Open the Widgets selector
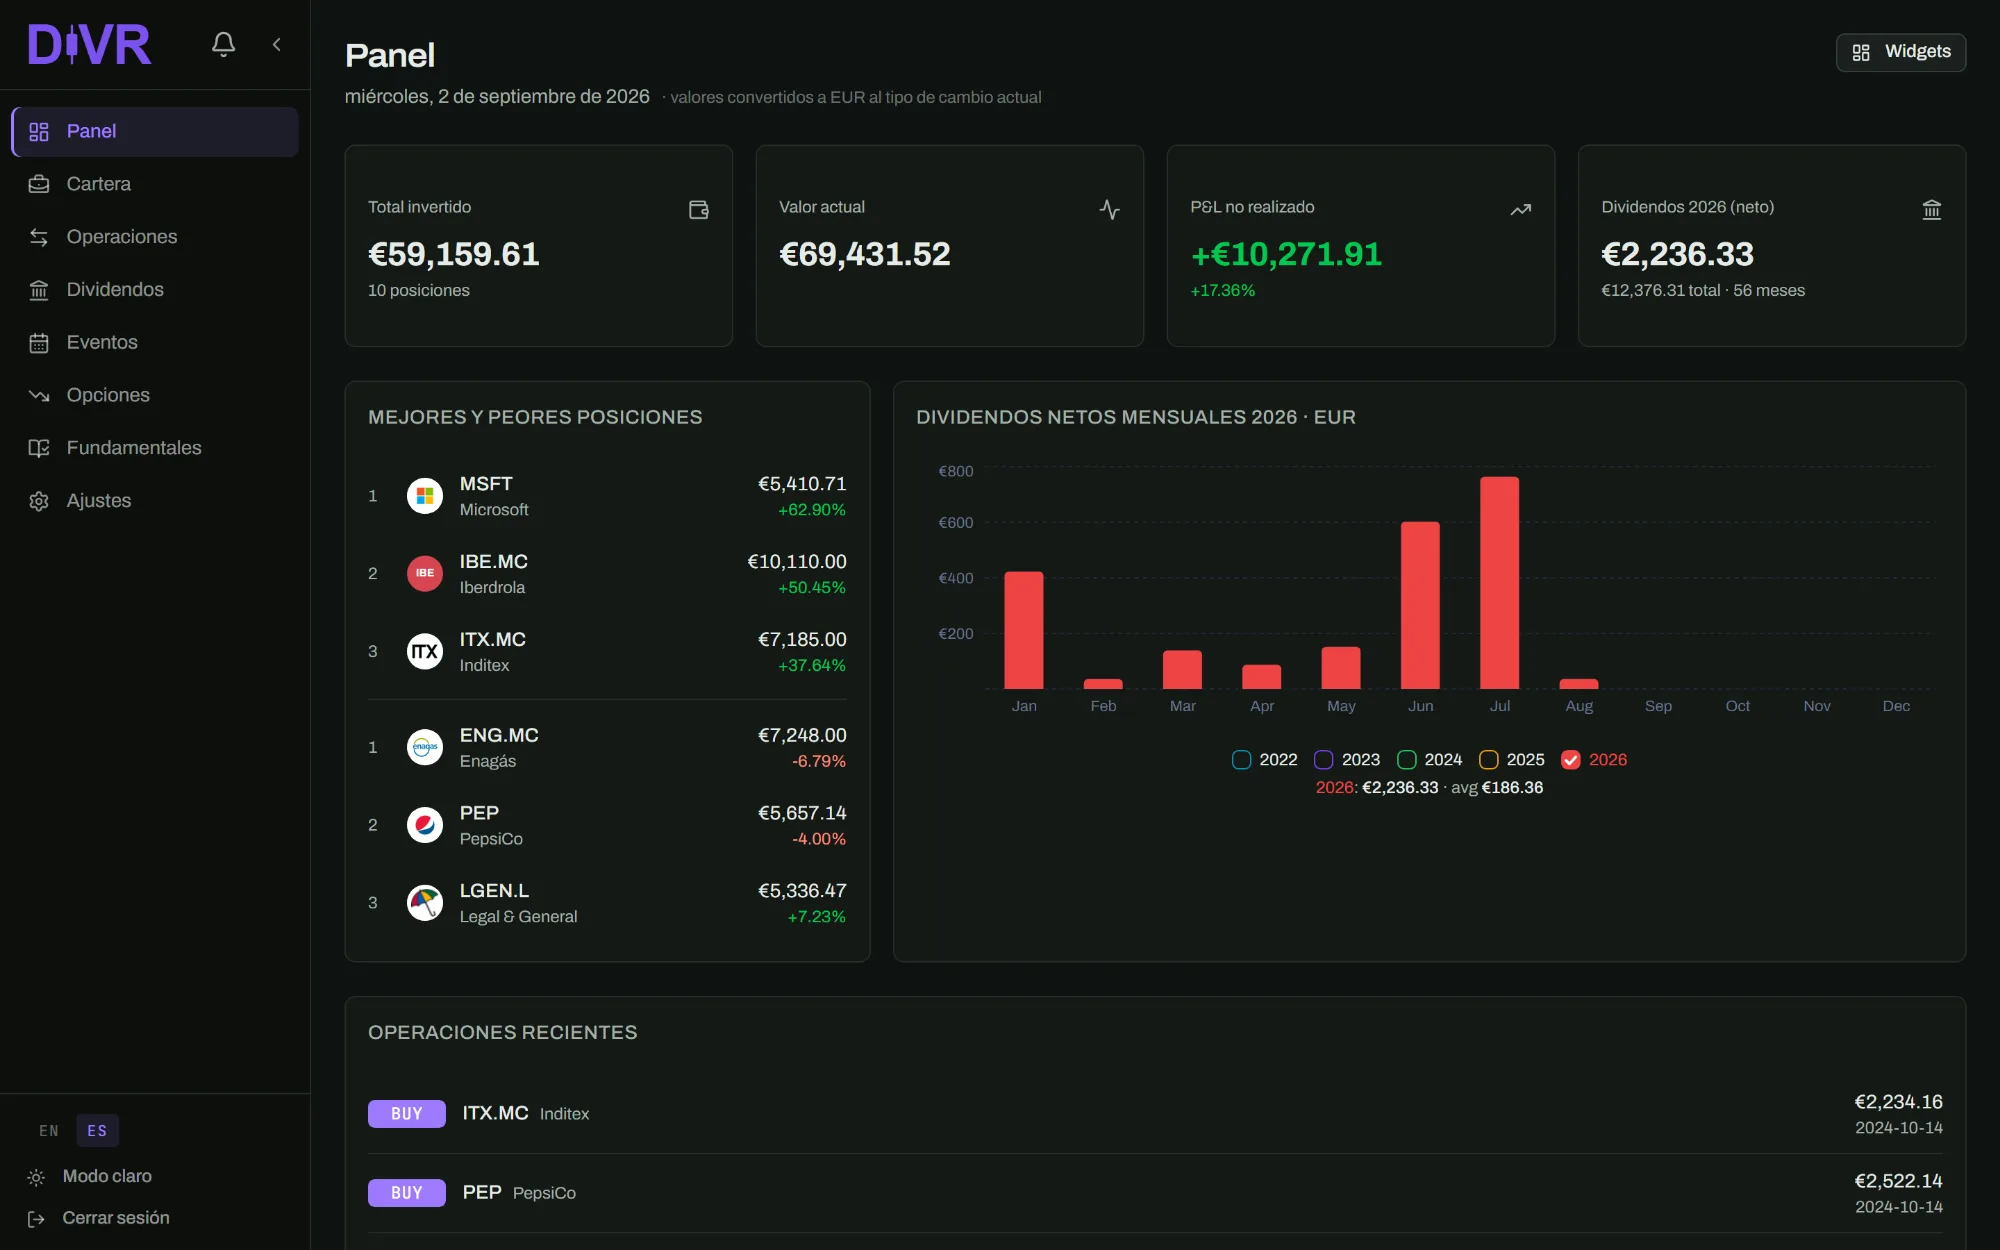 1901,52
